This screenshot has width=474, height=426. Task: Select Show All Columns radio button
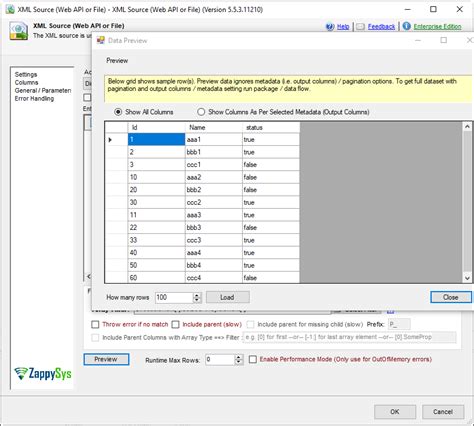pos(118,112)
